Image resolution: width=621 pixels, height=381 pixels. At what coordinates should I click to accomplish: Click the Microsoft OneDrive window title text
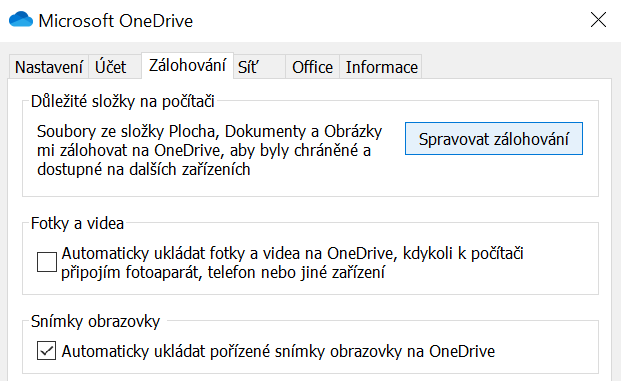point(116,21)
